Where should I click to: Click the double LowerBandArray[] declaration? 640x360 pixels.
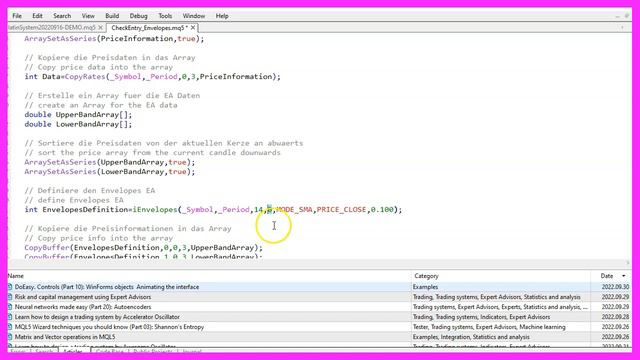coord(78,124)
